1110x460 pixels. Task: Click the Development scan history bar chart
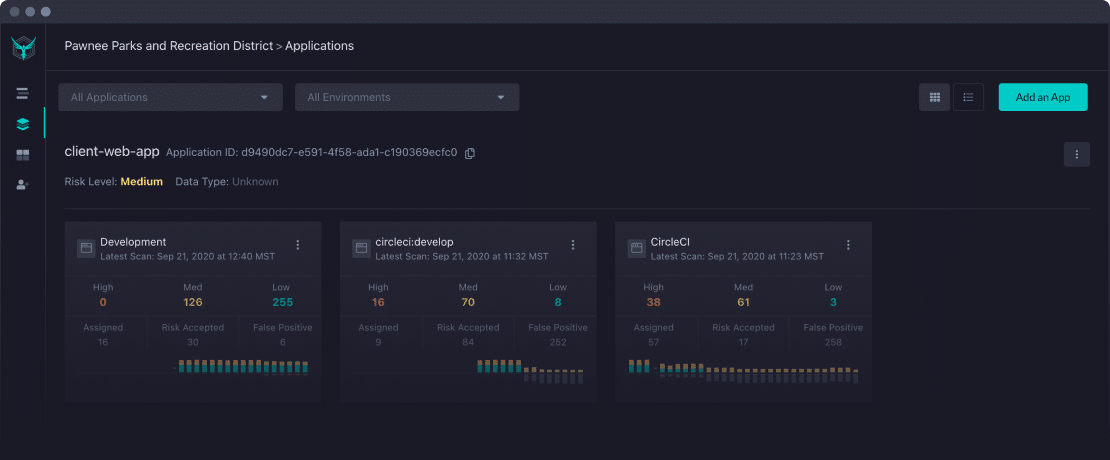(243, 367)
